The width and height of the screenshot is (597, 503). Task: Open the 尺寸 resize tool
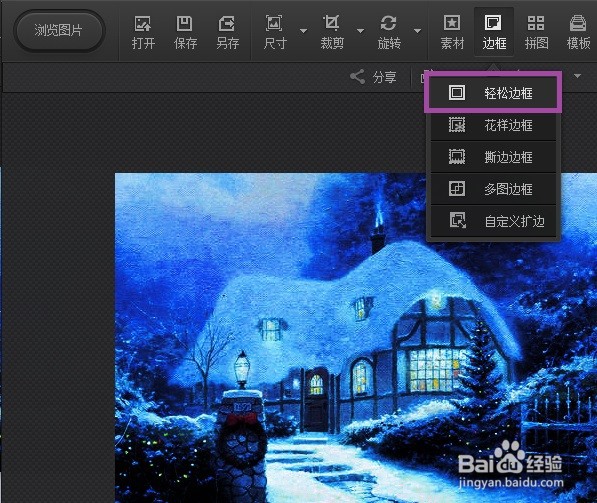pos(275,33)
